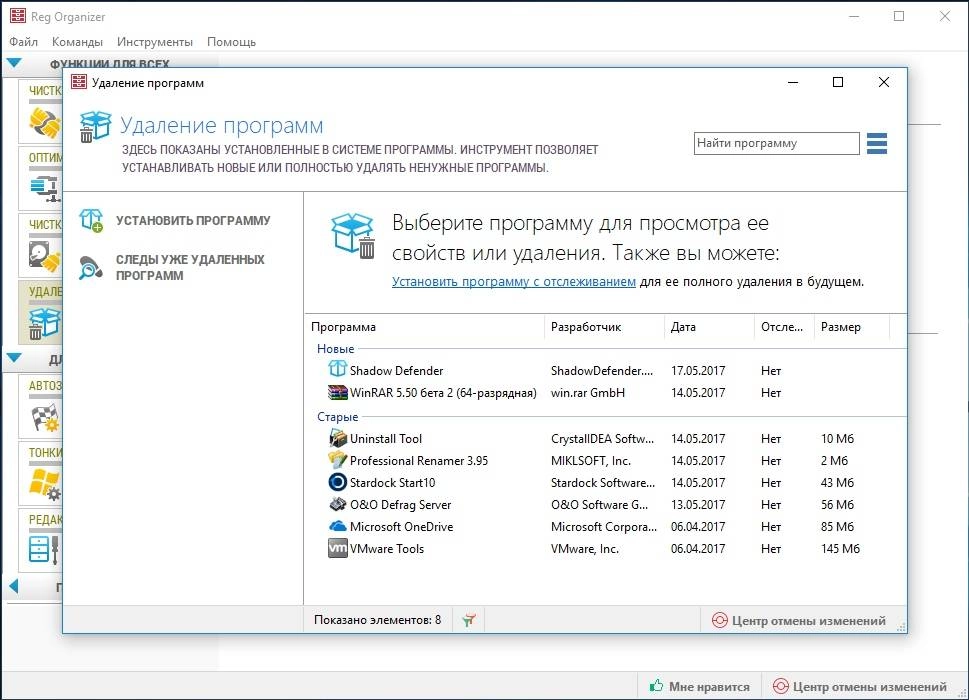Open "Центр отмены изменений" in the dialog
Screen dimensions: 969x700
pos(808,620)
